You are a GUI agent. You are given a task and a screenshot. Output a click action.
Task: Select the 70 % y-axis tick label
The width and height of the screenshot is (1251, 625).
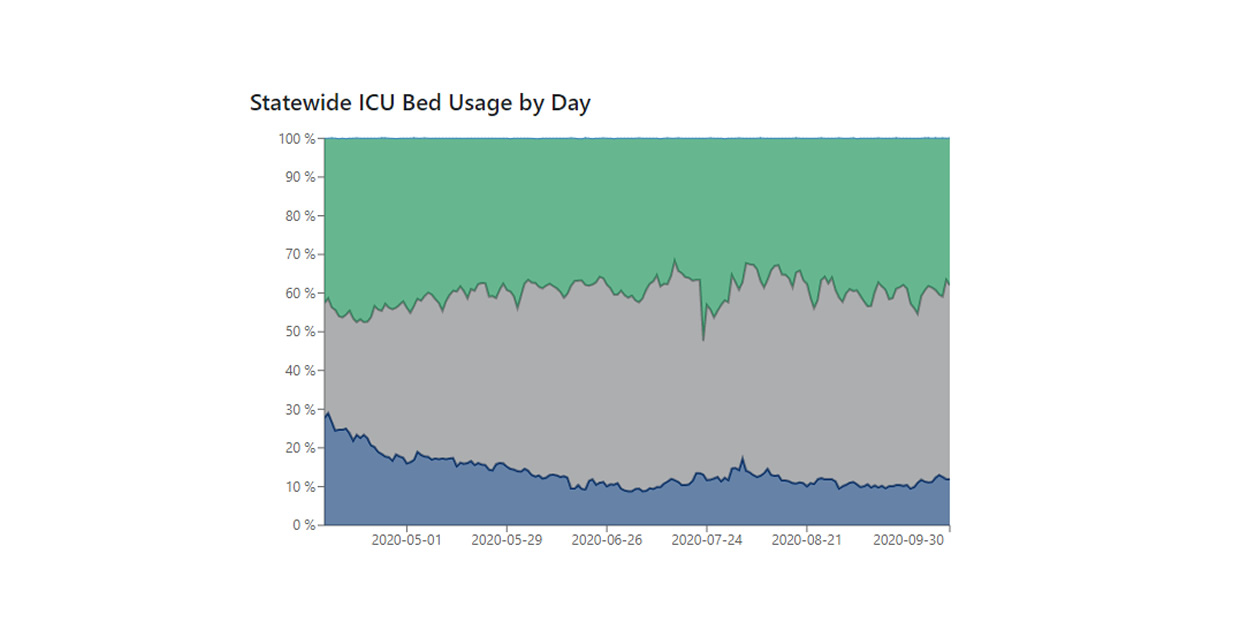coord(299,255)
